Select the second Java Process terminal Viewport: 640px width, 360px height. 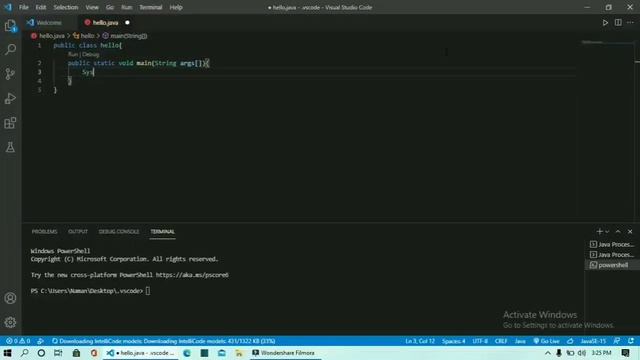[x=612, y=255]
